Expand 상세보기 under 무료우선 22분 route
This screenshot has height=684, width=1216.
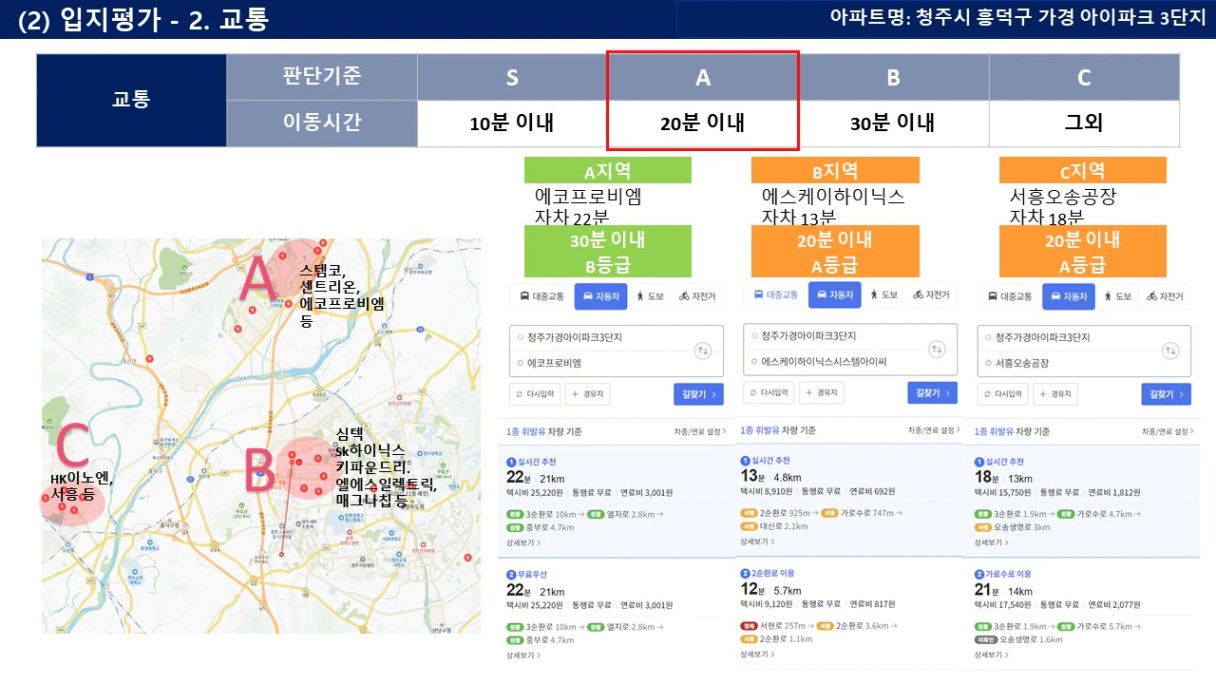click(x=523, y=656)
